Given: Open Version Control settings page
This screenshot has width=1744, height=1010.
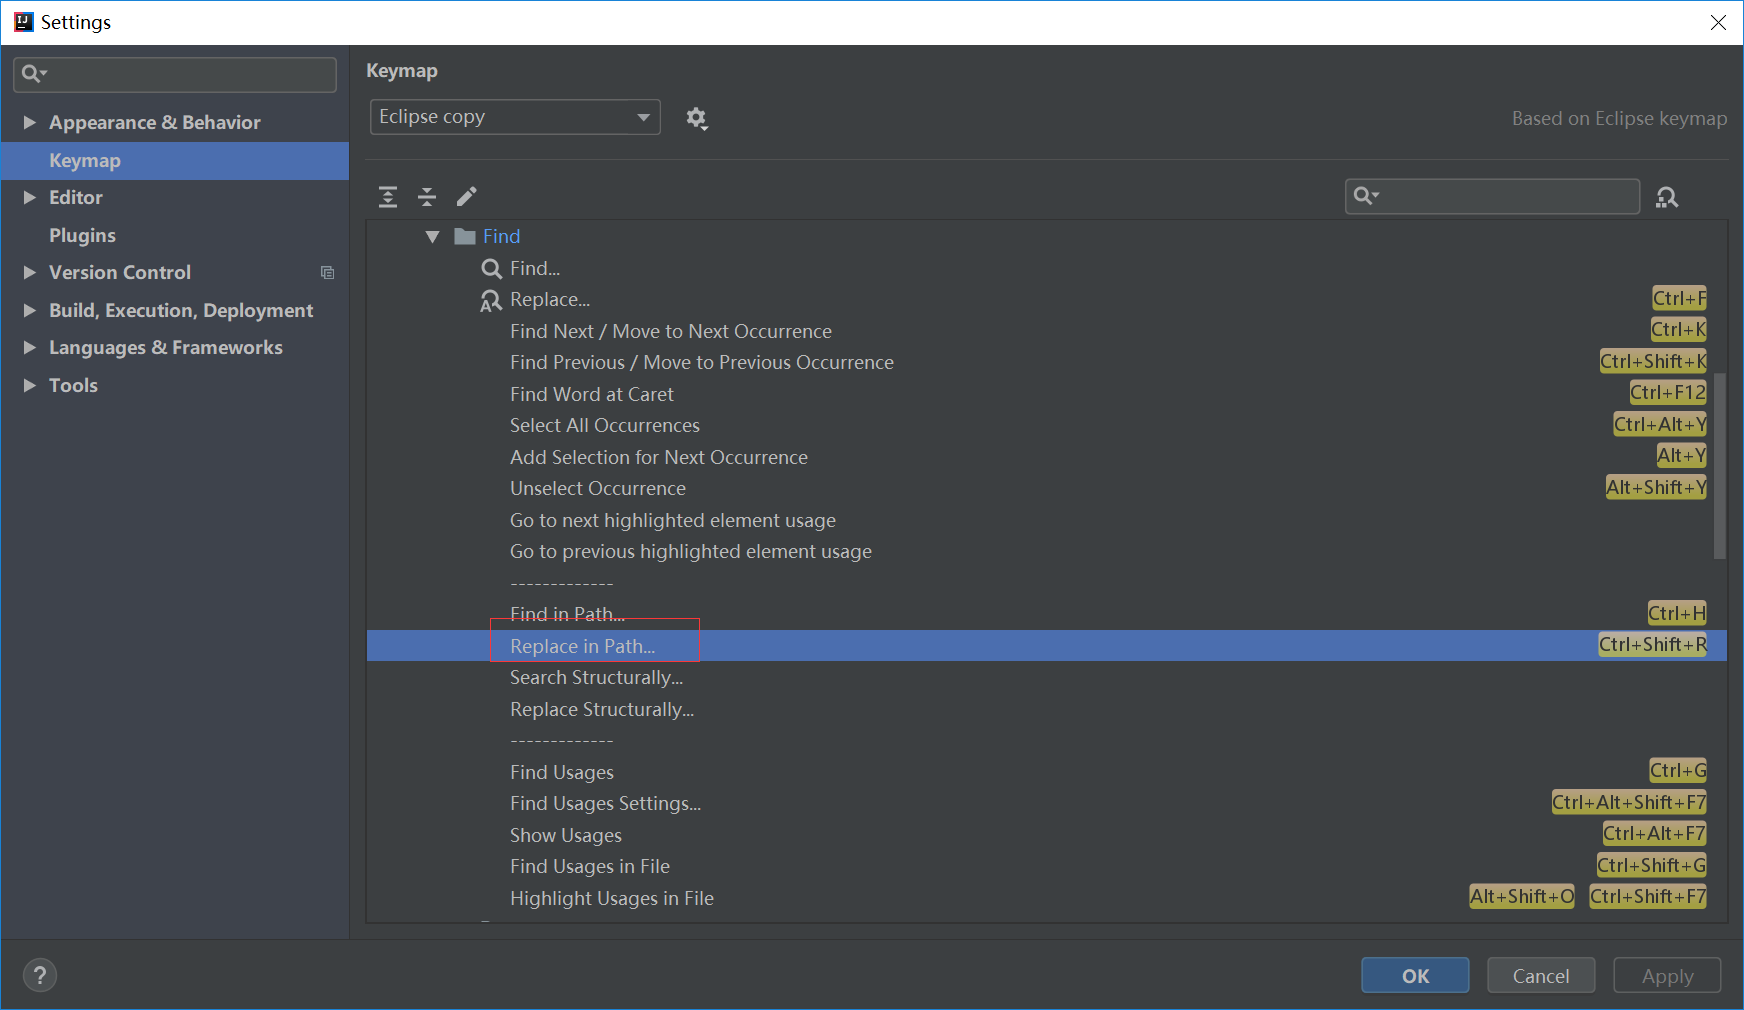Looking at the screenshot, I should point(120,272).
